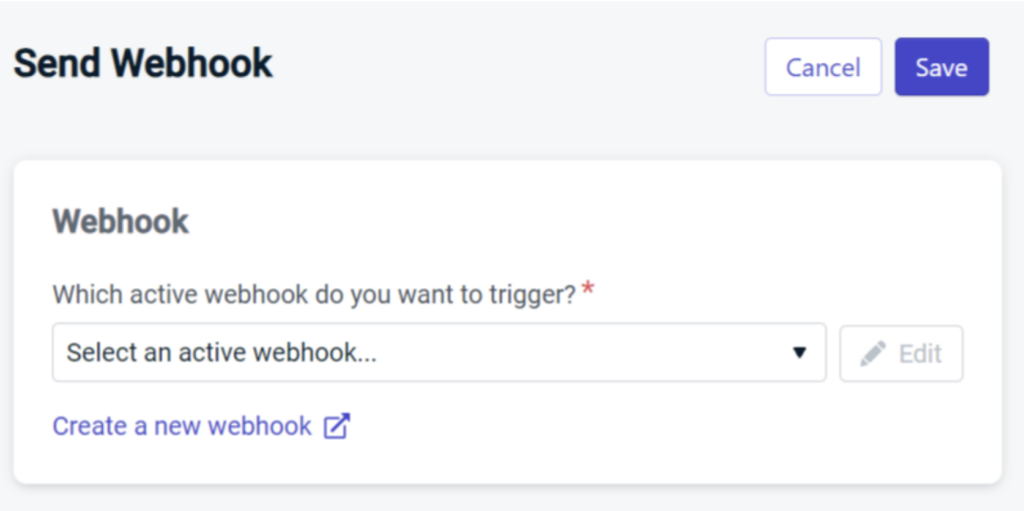Viewport: 1024px width, 511px height.
Task: Follow the 'Create a new webhook' link
Action: [x=182, y=426]
